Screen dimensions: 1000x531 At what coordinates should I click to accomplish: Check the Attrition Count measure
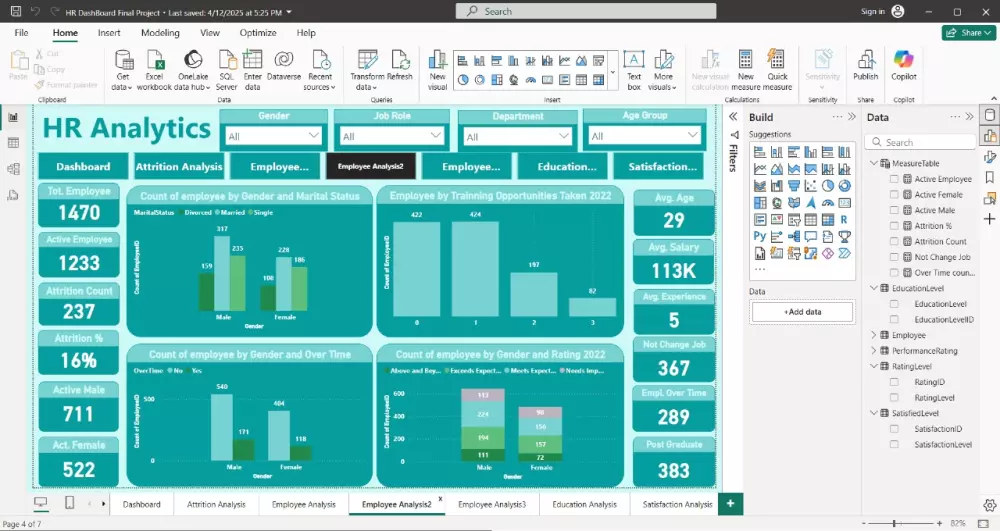pos(894,242)
